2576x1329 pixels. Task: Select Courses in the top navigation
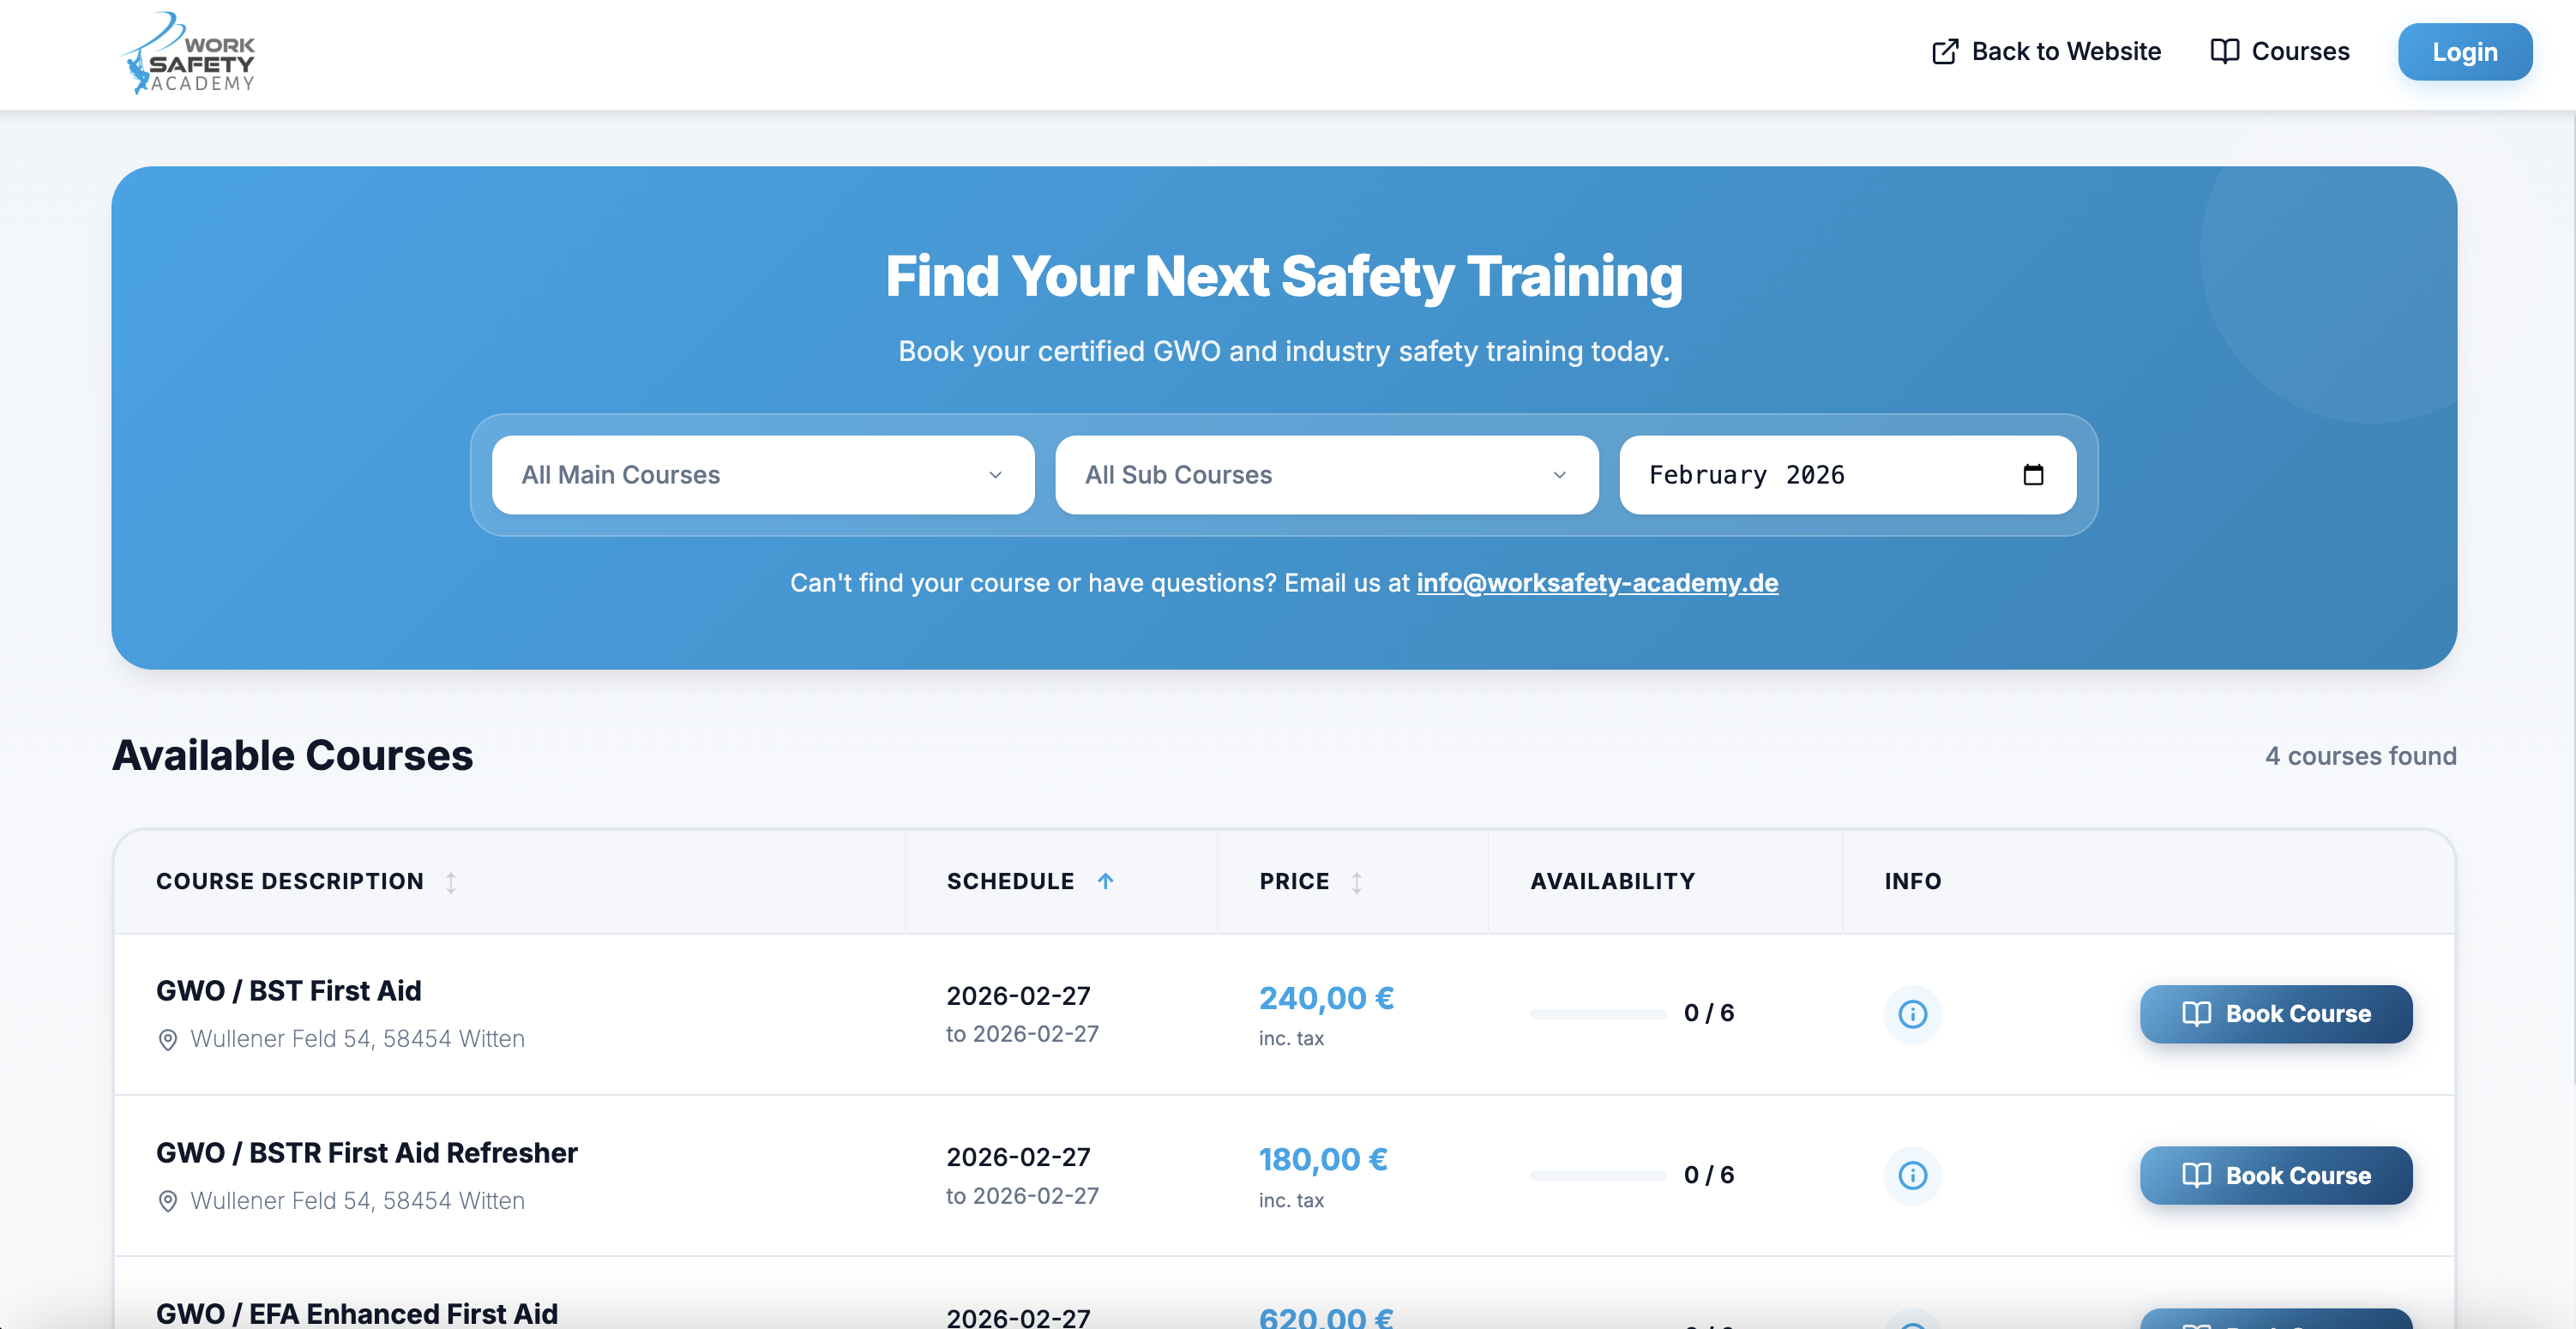[2298, 51]
